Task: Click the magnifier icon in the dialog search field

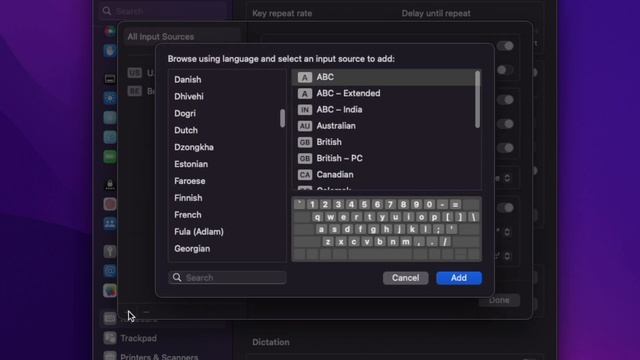Action: tap(177, 278)
